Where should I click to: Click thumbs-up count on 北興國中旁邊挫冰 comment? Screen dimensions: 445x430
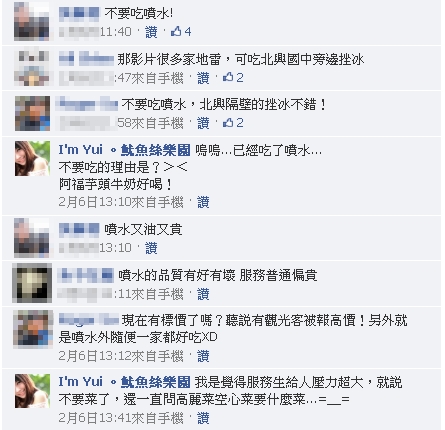pos(233,78)
